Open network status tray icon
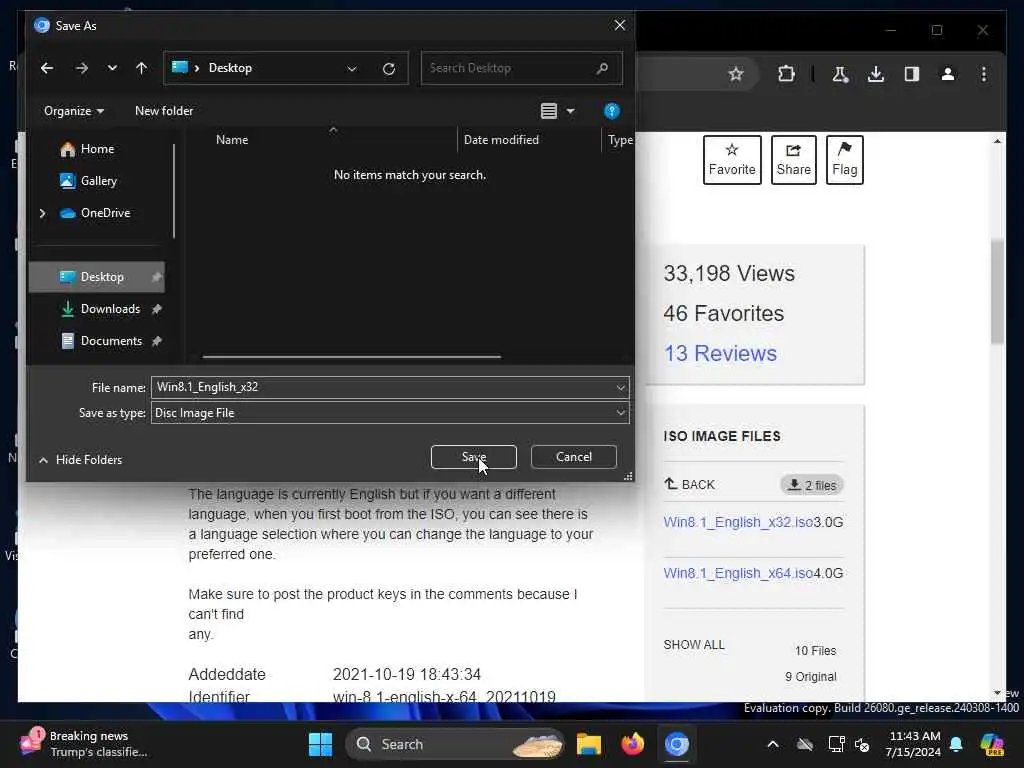1024x768 pixels. coord(836,744)
